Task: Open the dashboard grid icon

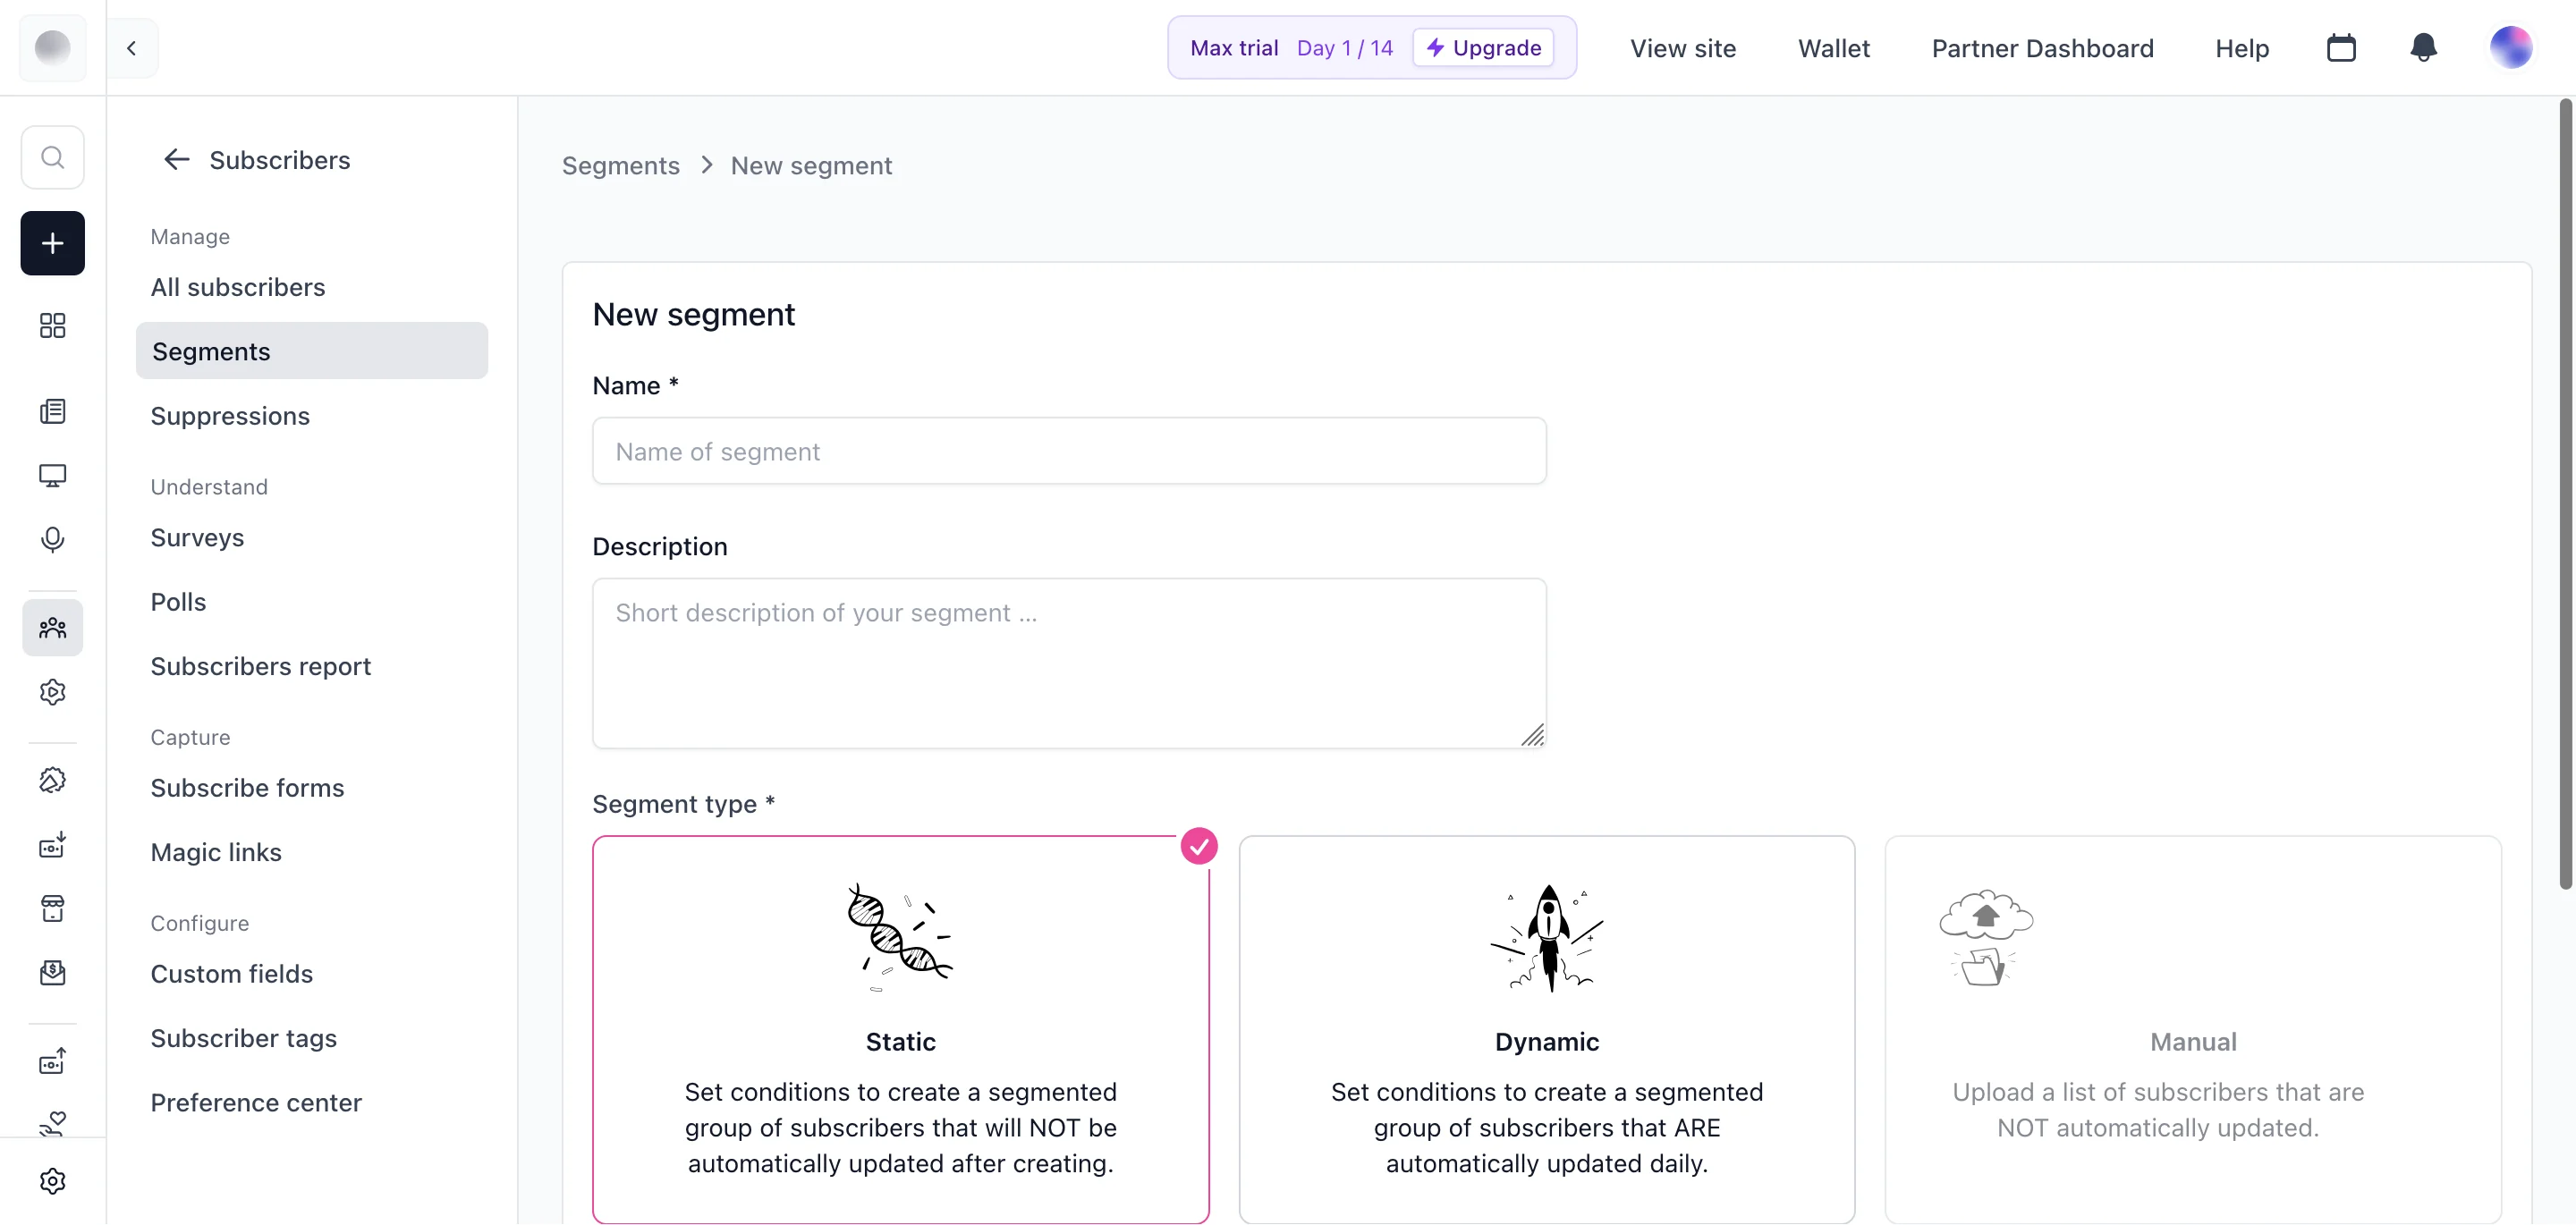Action: pyautogui.click(x=52, y=326)
